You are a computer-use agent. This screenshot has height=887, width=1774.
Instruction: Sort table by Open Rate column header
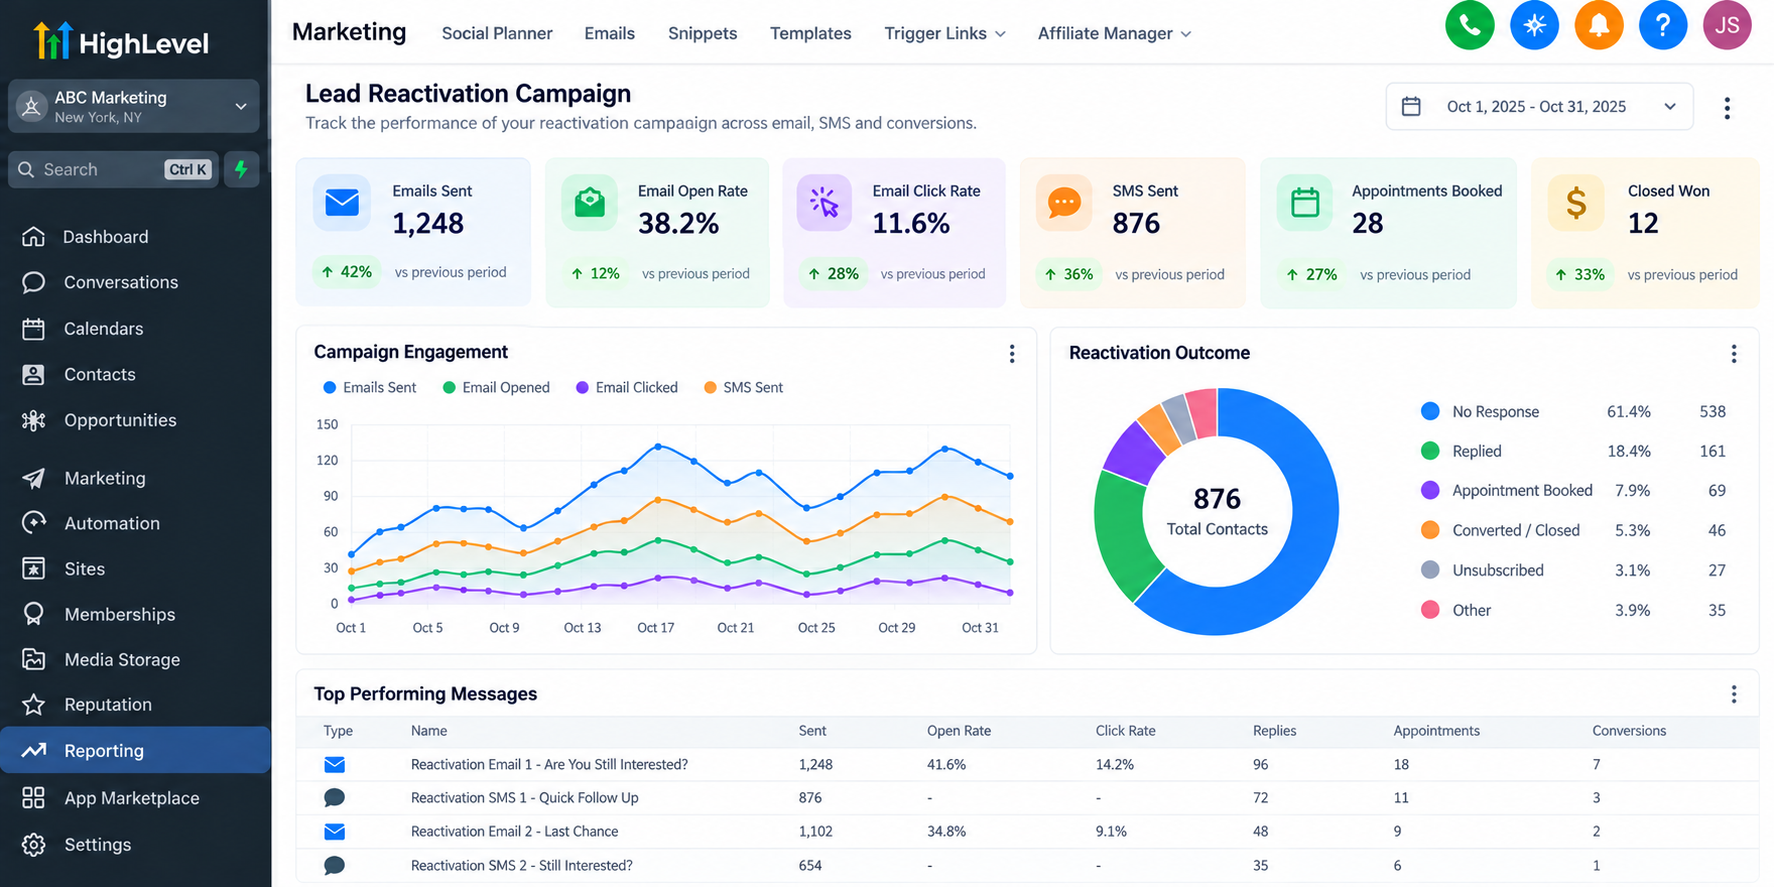[959, 731]
